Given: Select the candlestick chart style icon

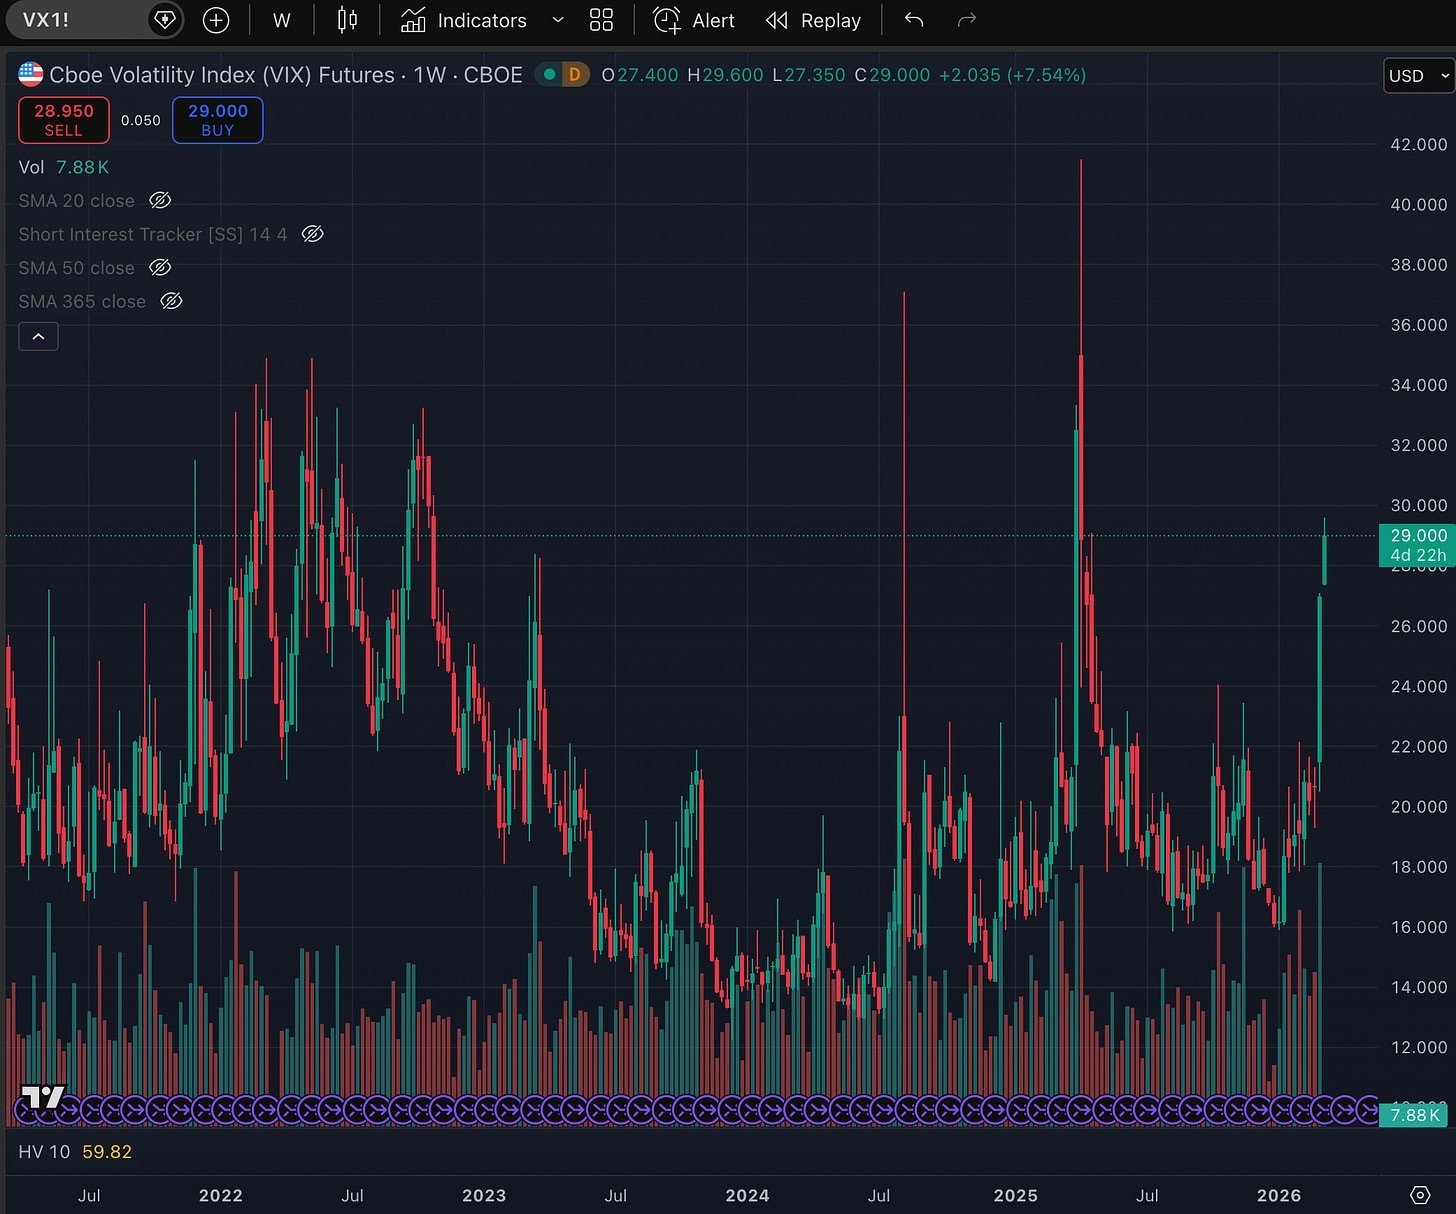Looking at the screenshot, I should coord(347,20).
